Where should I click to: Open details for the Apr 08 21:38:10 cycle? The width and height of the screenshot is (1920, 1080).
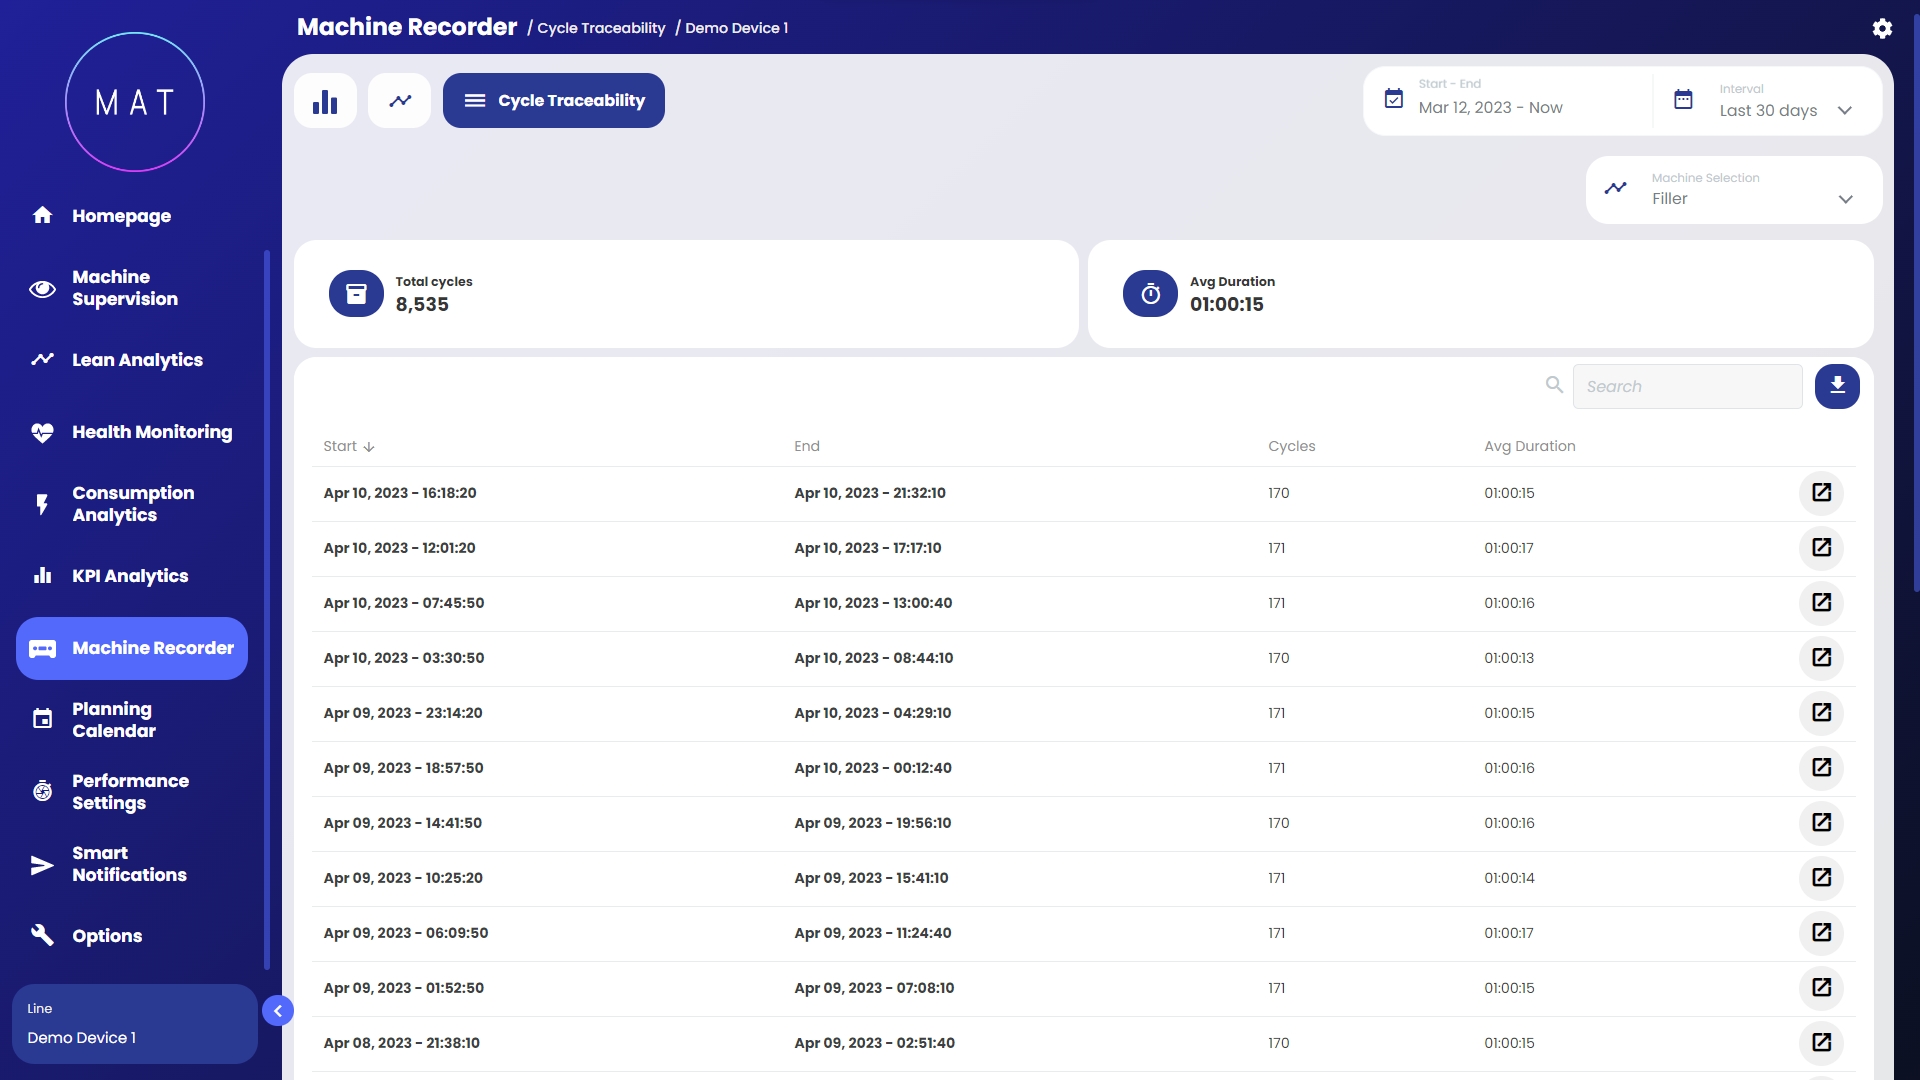(1821, 1043)
